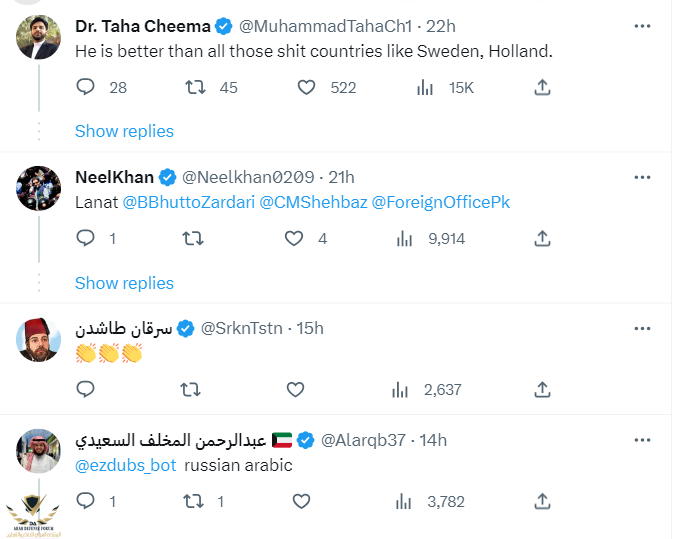View analytics on NeelKhan's tweet
Viewport: 685px width, 539px height.
coord(405,239)
